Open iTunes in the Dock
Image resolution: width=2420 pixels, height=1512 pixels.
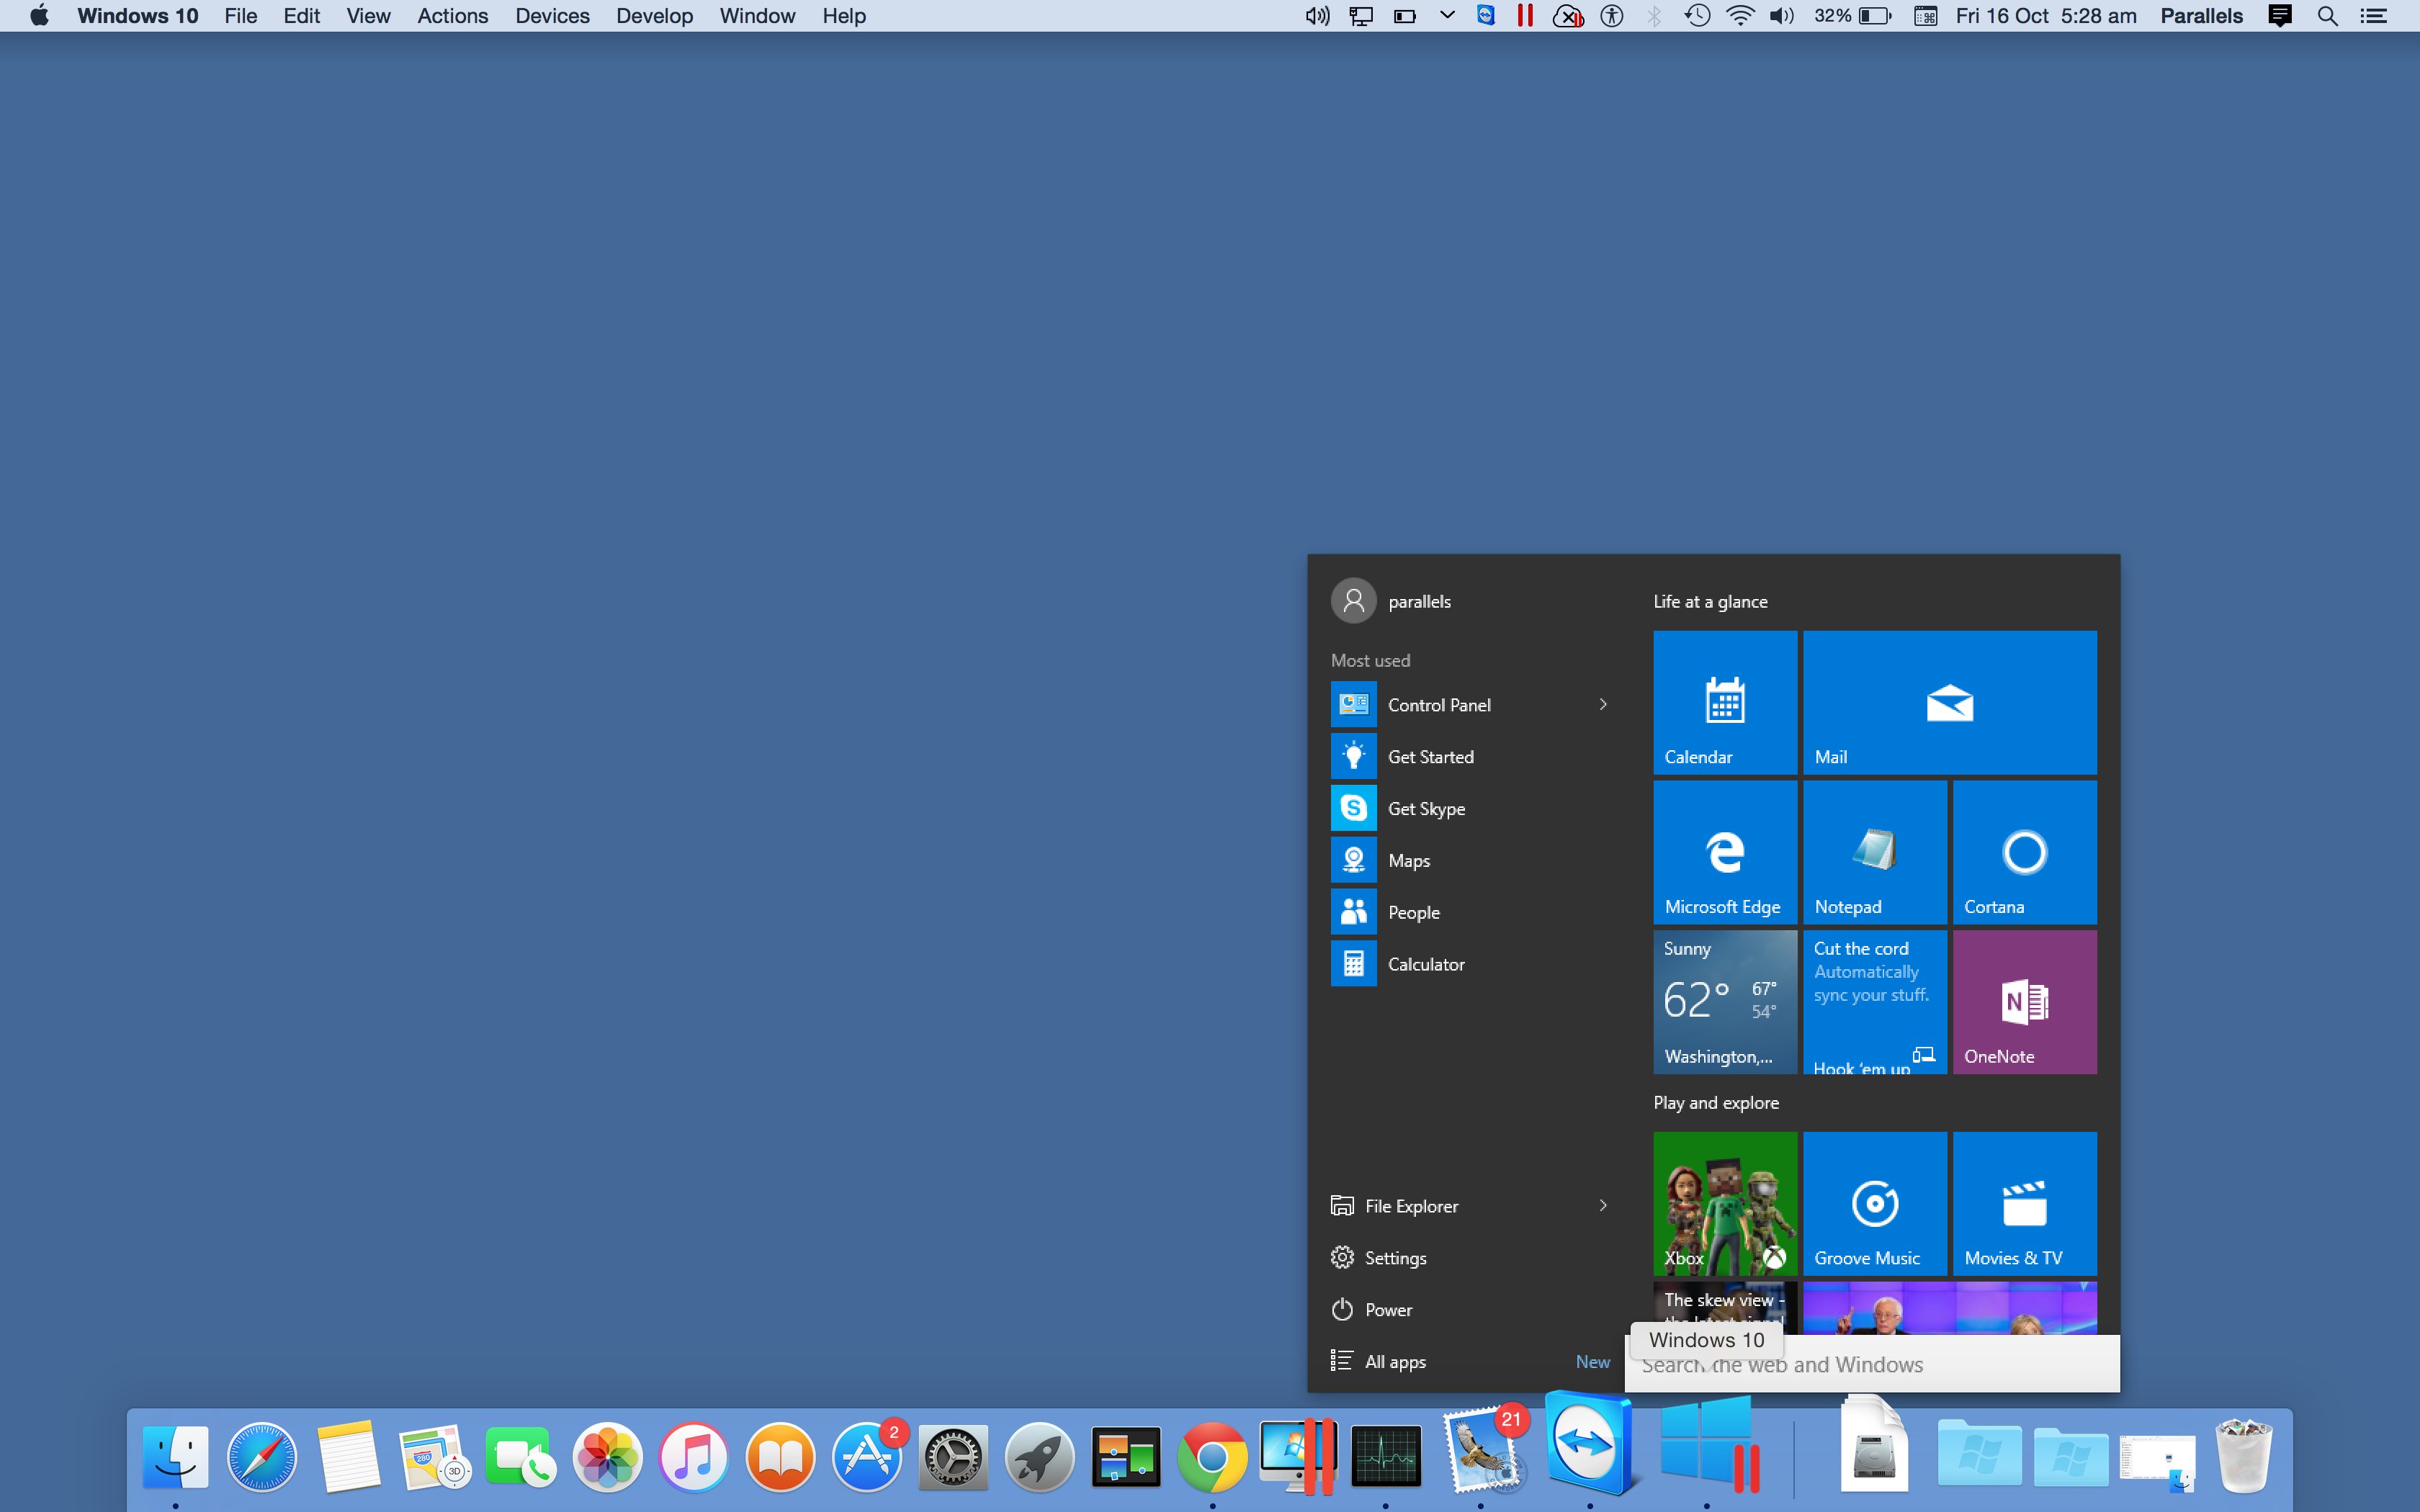(694, 1456)
